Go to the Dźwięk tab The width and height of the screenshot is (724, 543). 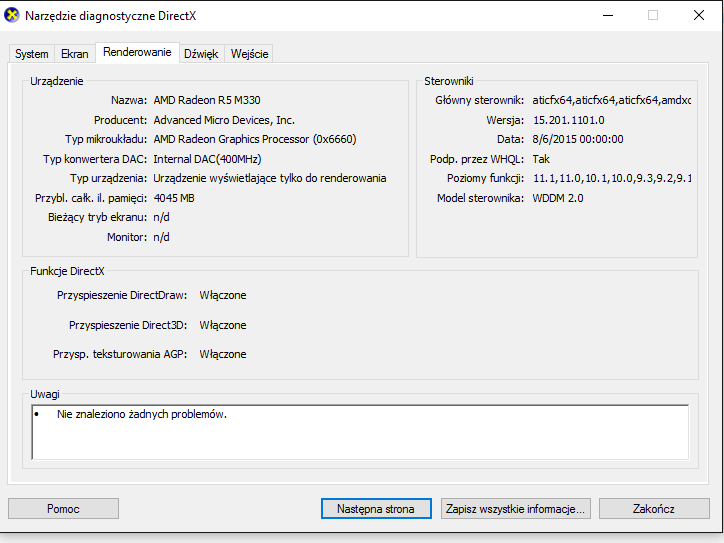(x=201, y=54)
